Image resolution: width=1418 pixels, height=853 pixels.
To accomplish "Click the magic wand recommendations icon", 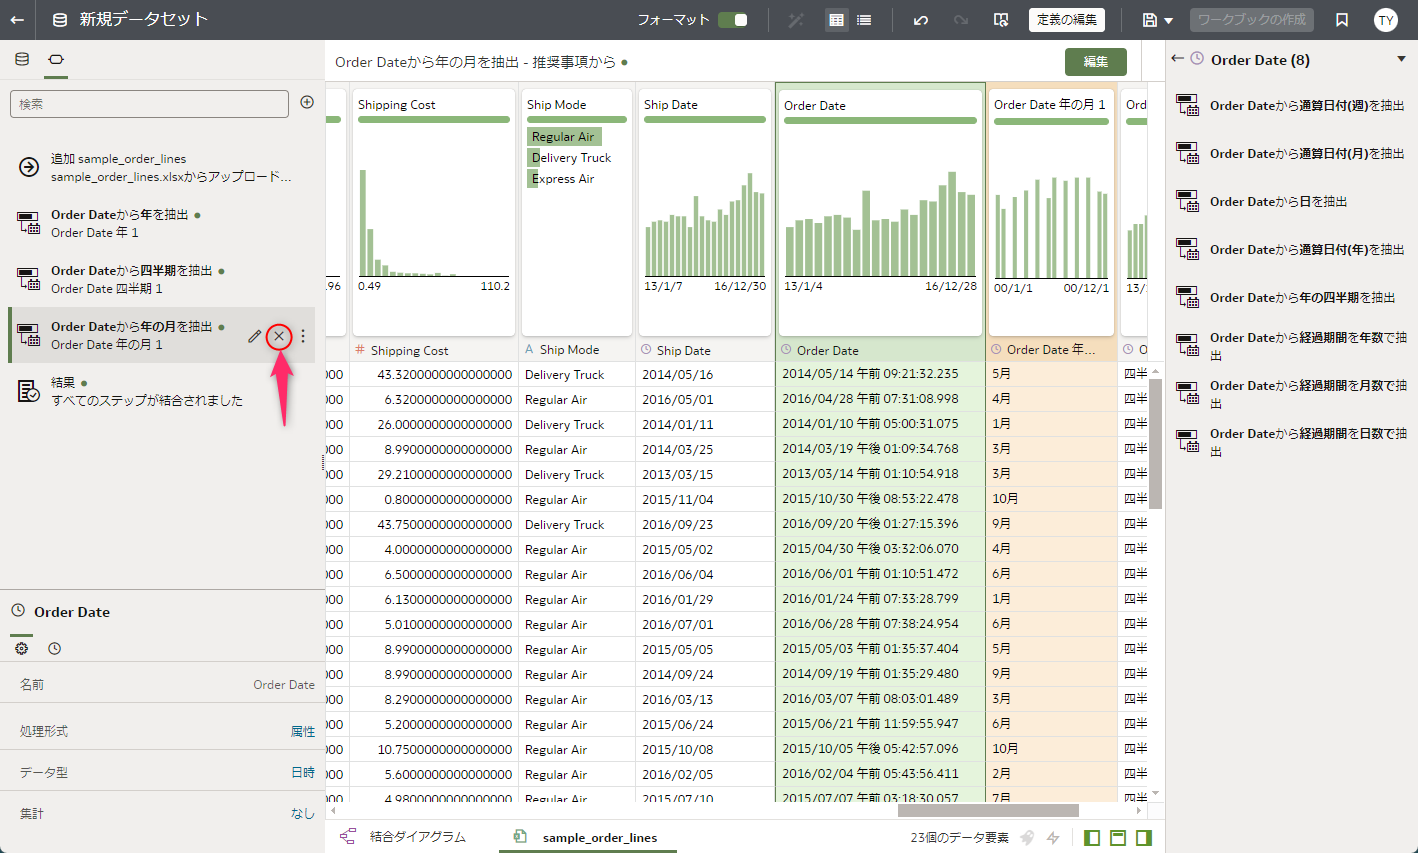I will pos(796,20).
